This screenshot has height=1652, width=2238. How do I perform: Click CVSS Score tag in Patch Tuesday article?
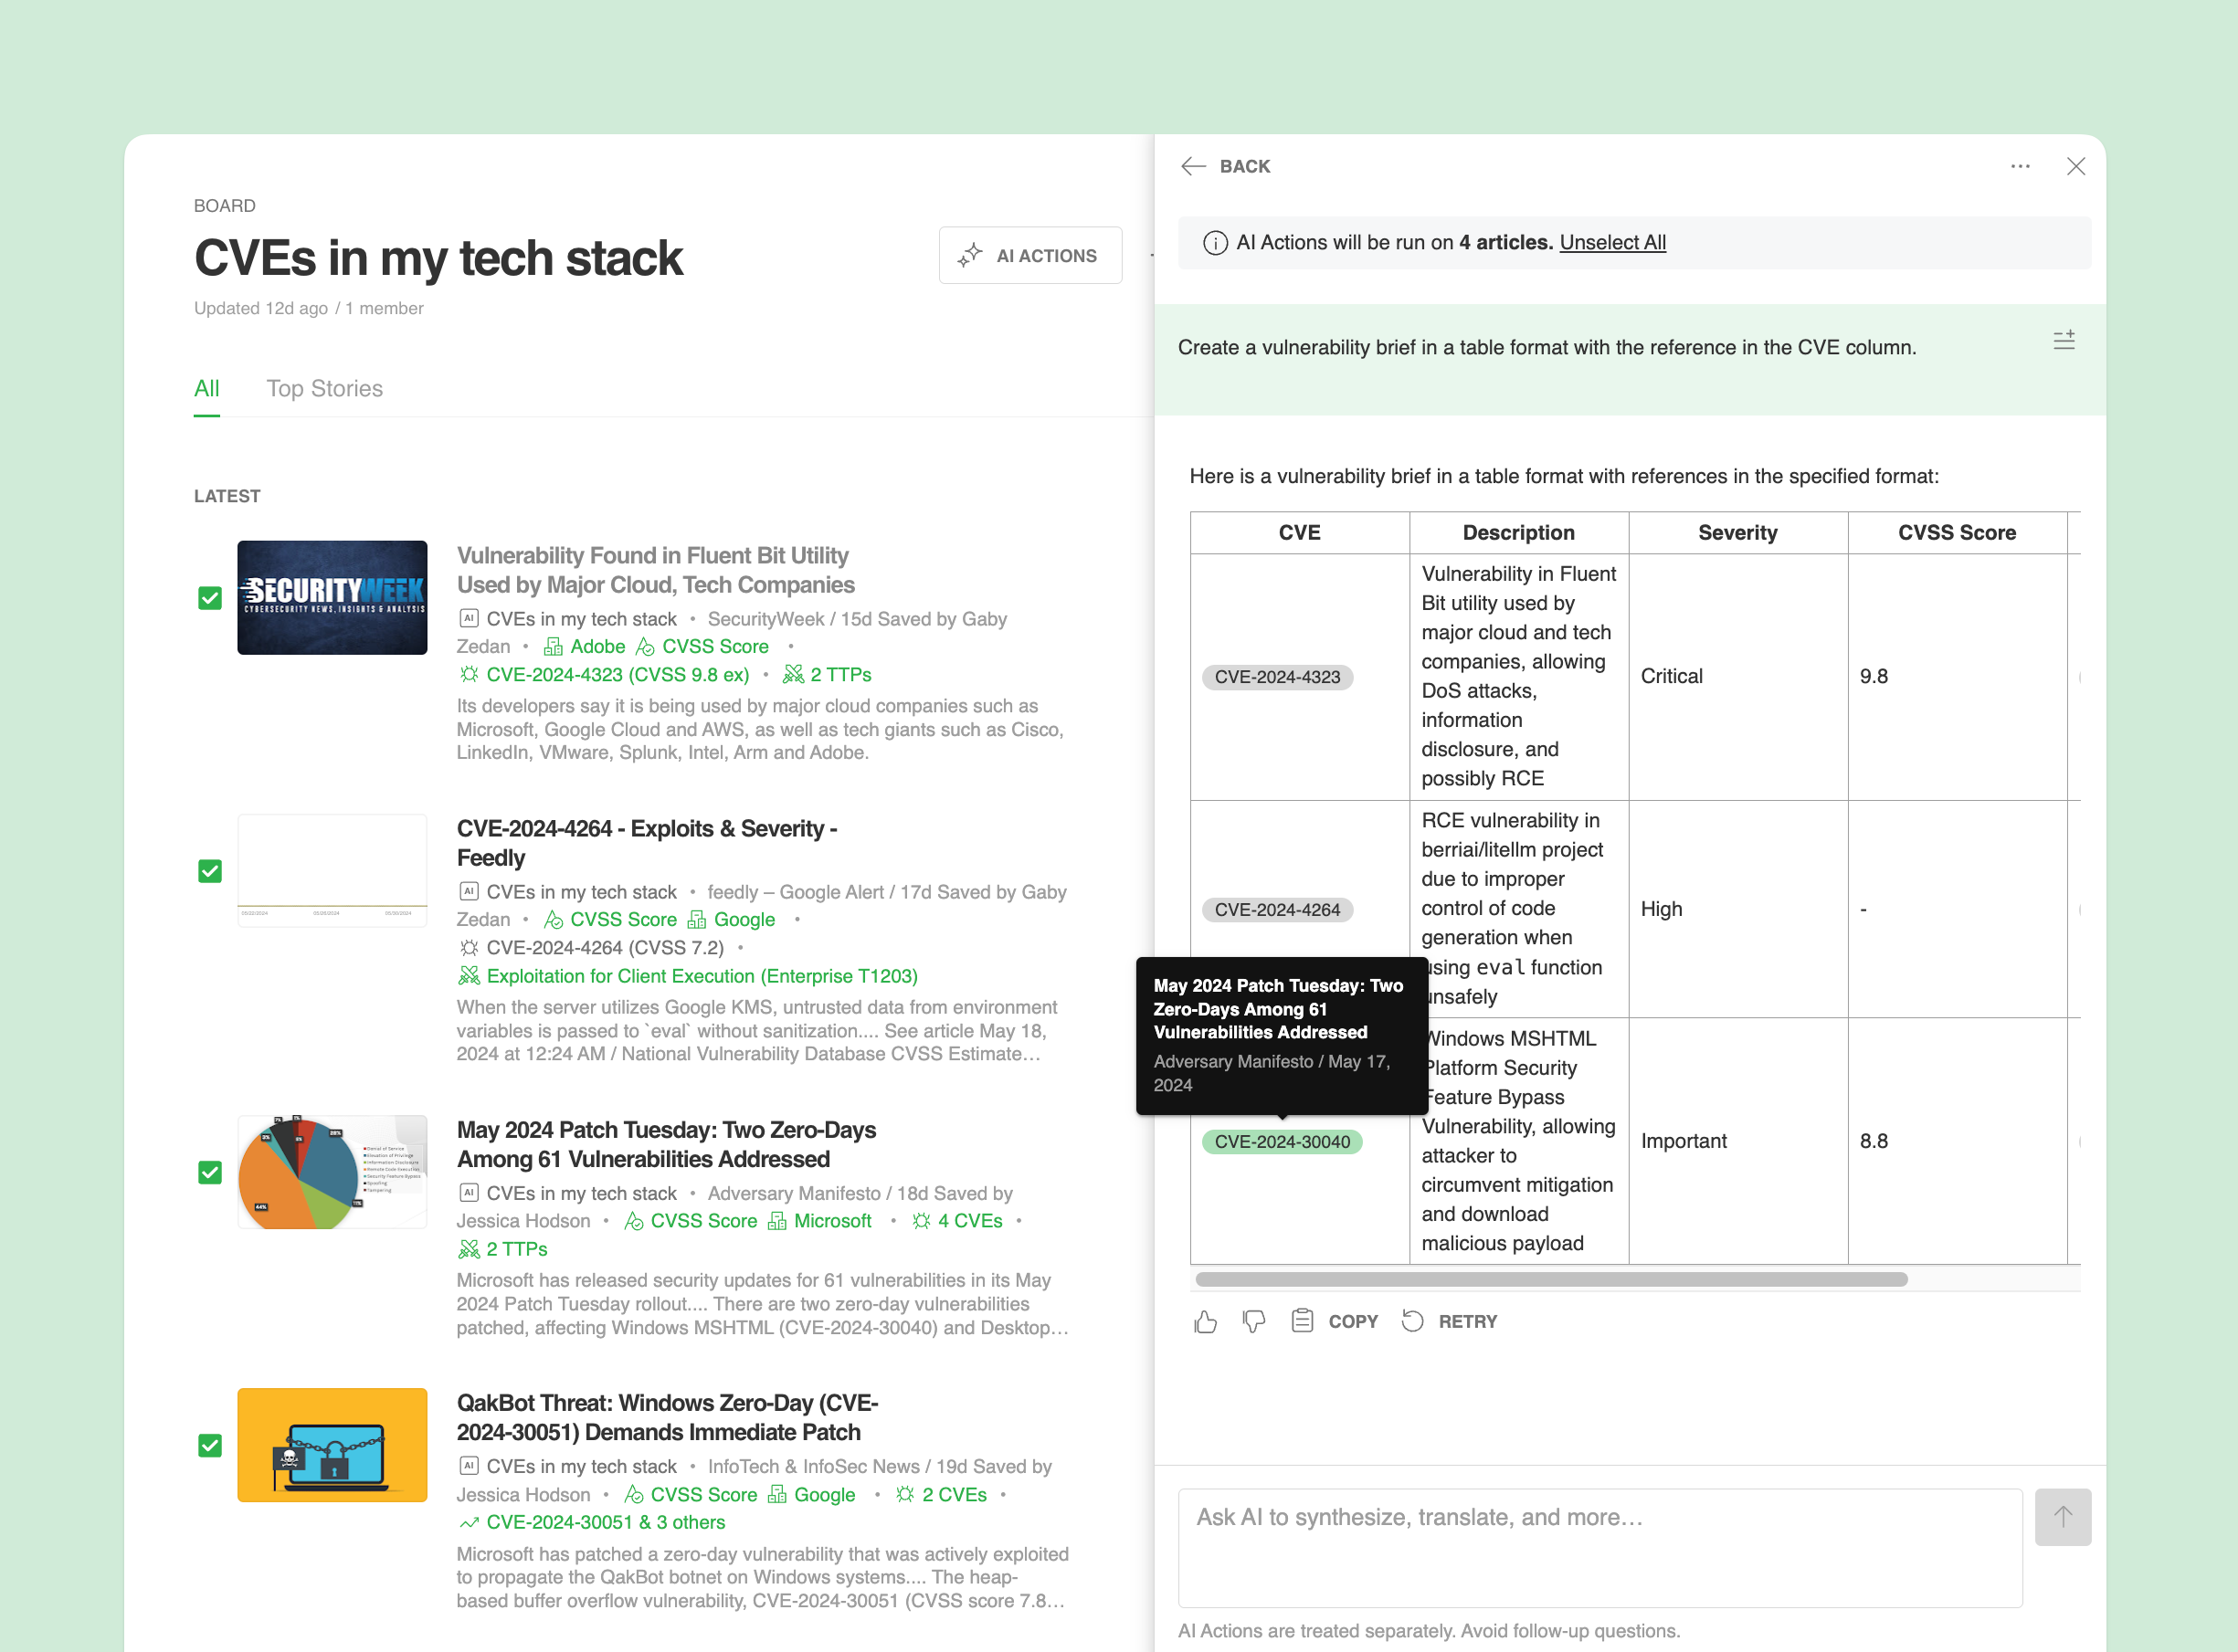point(691,1221)
